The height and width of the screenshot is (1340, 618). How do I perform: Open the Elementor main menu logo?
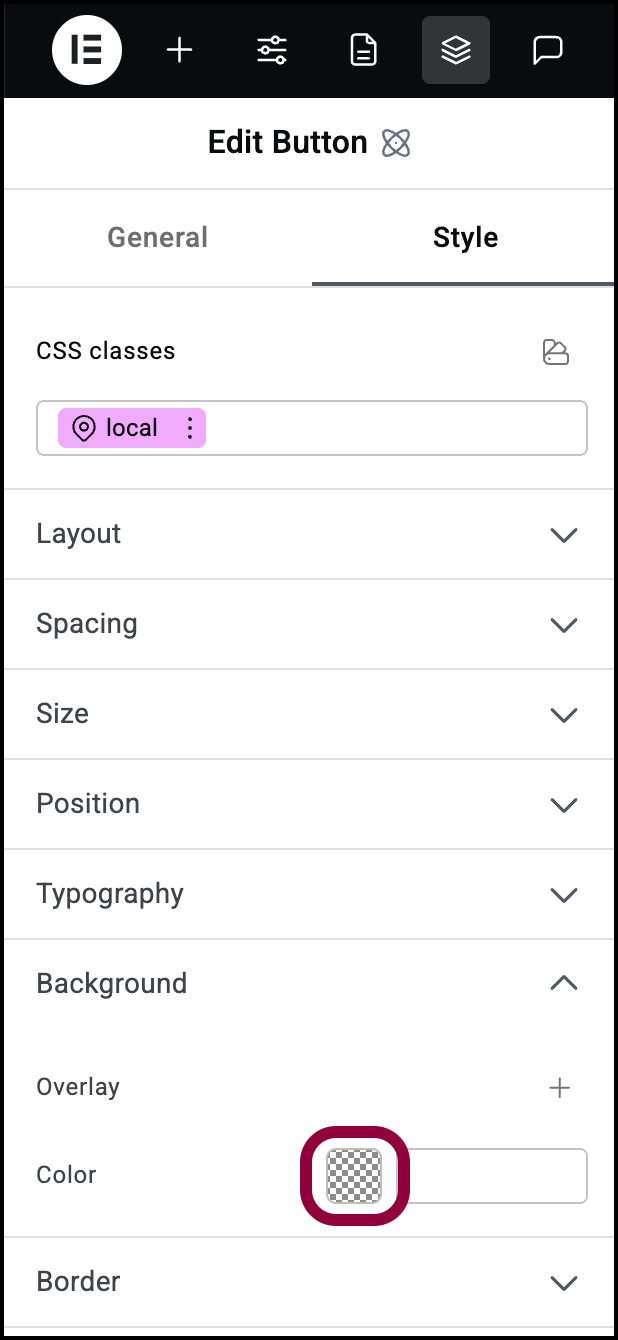(x=86, y=50)
